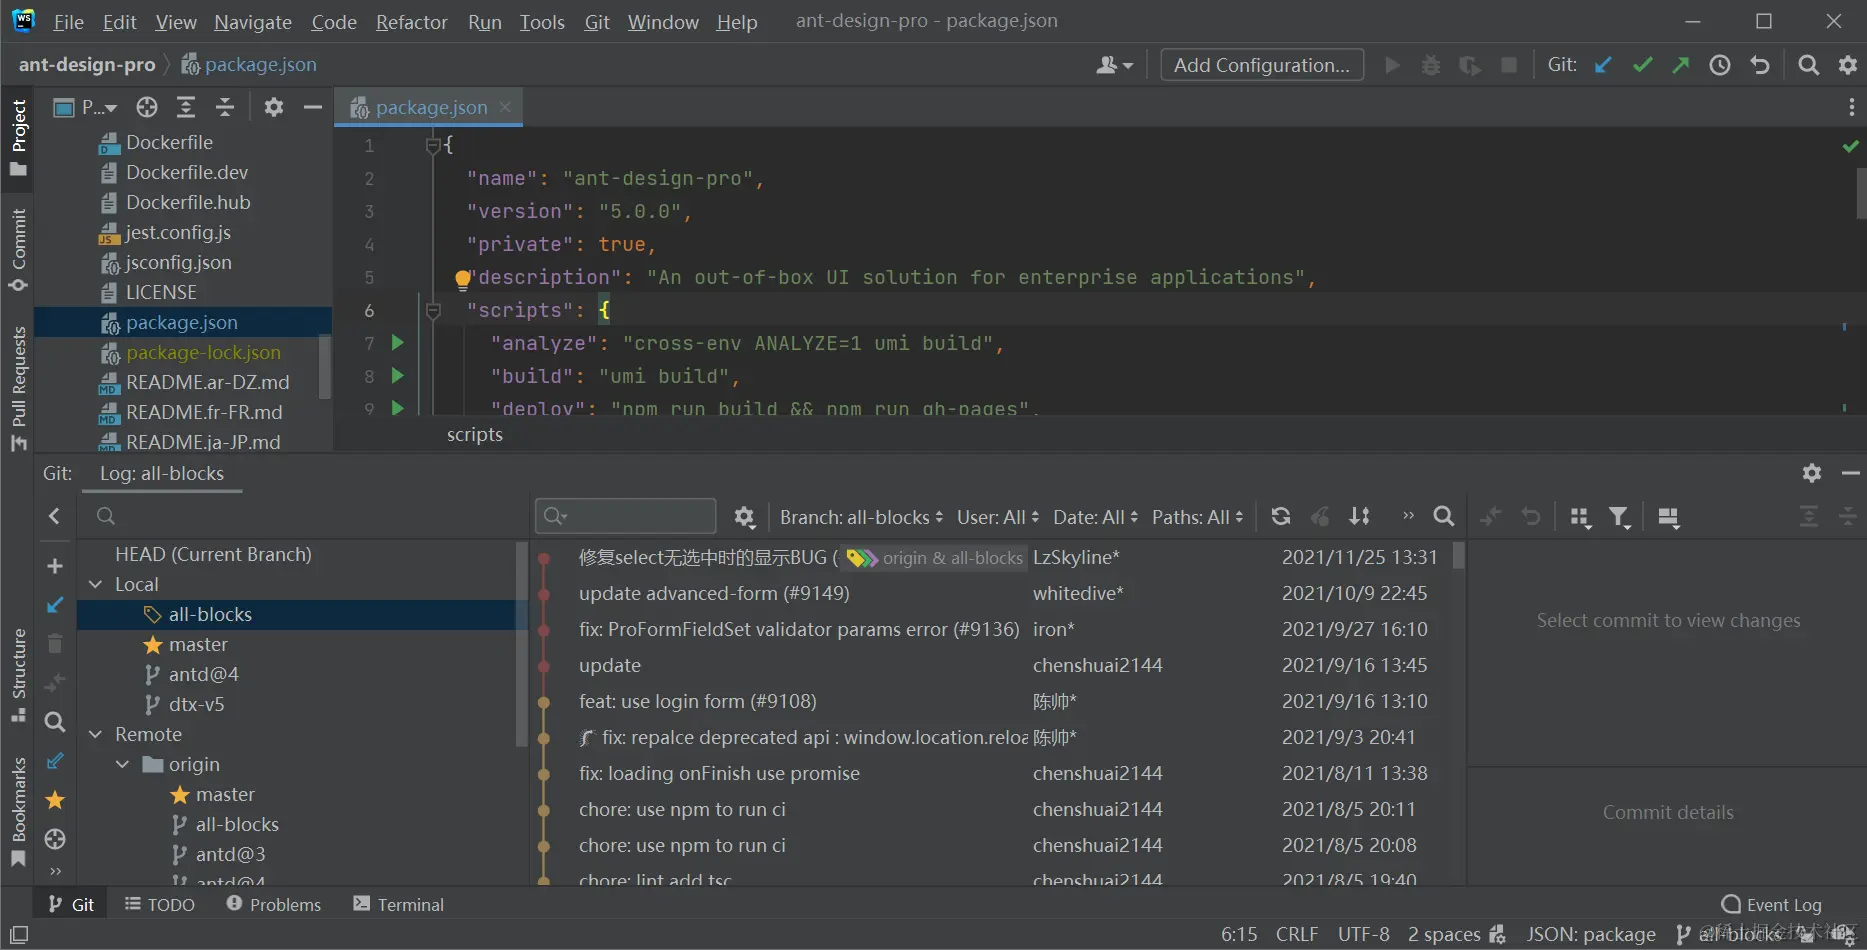
Task: Hide the Project panel with the minus icon
Action: [x=313, y=107]
